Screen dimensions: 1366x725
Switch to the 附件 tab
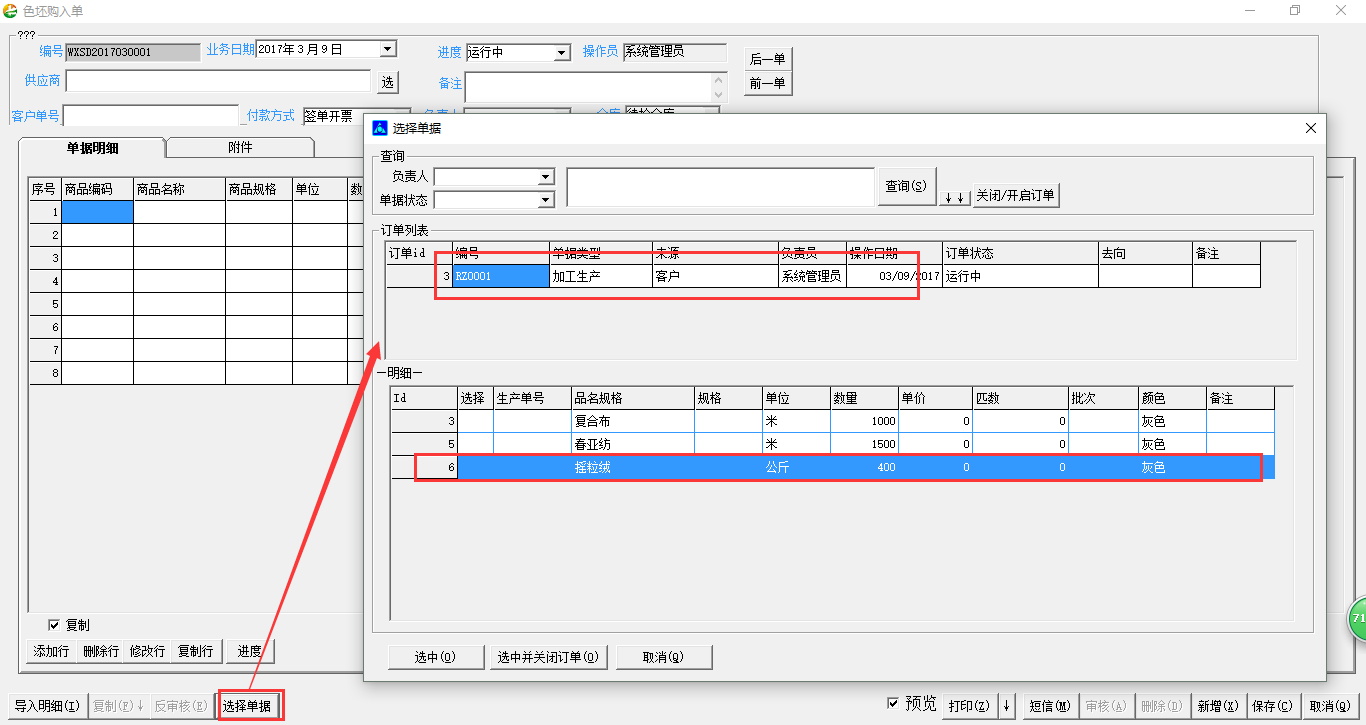240,148
